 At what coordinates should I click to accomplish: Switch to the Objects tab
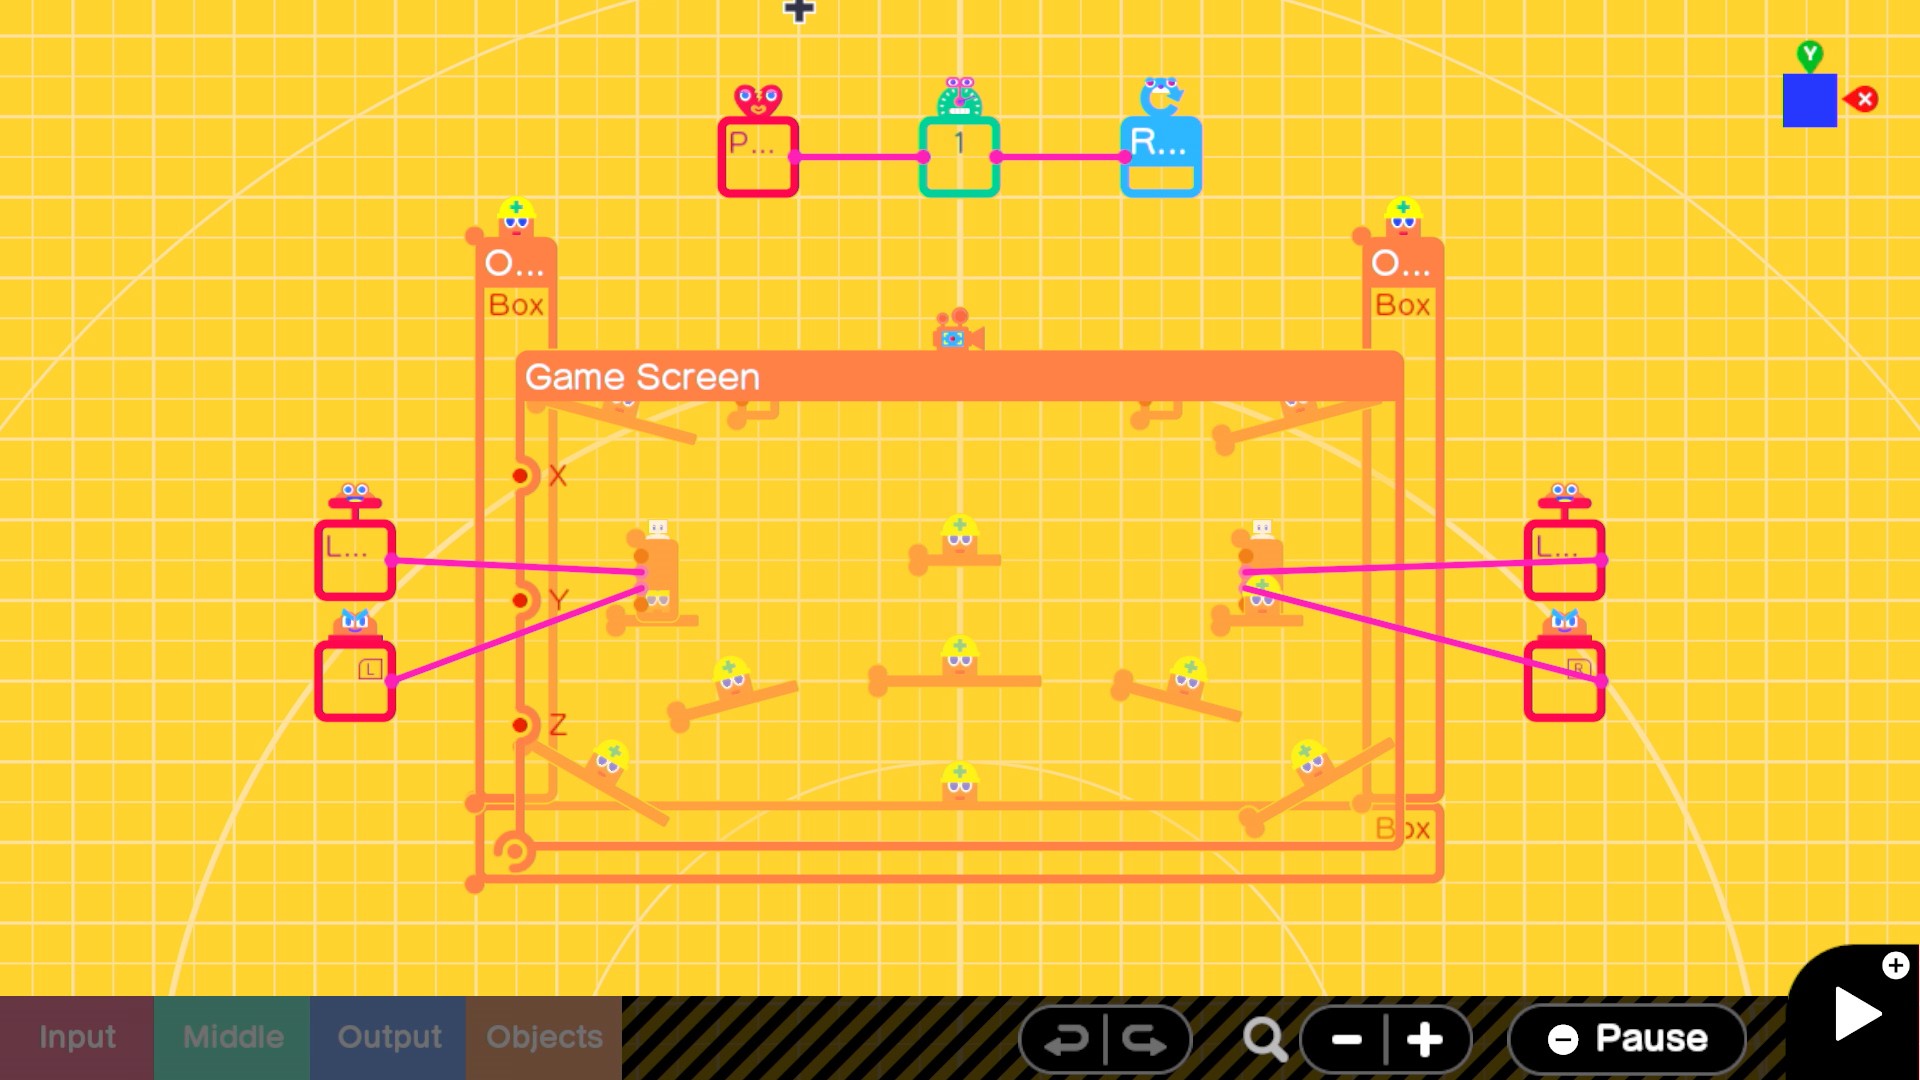[543, 1038]
